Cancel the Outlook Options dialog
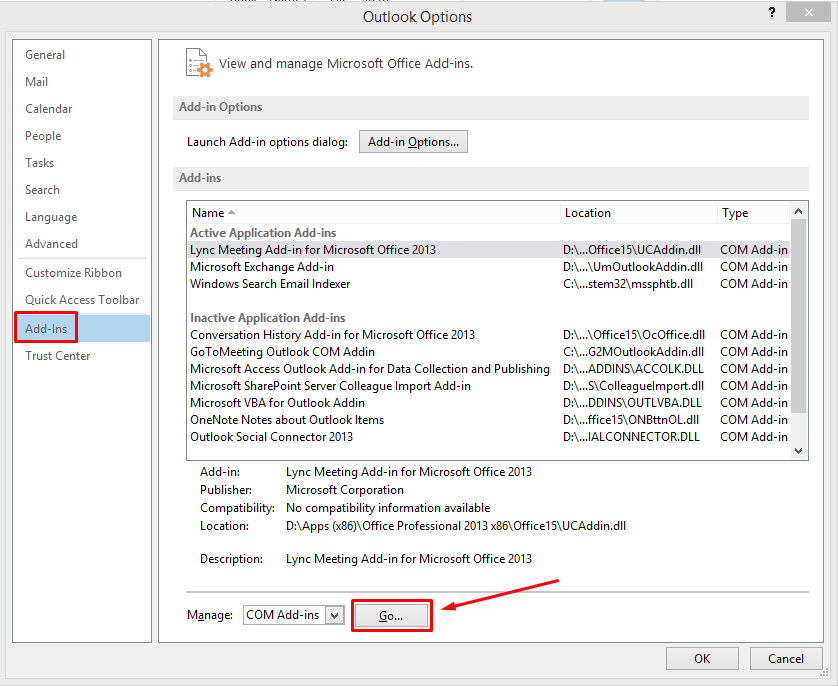Image resolution: width=838 pixels, height=686 pixels. (x=786, y=659)
